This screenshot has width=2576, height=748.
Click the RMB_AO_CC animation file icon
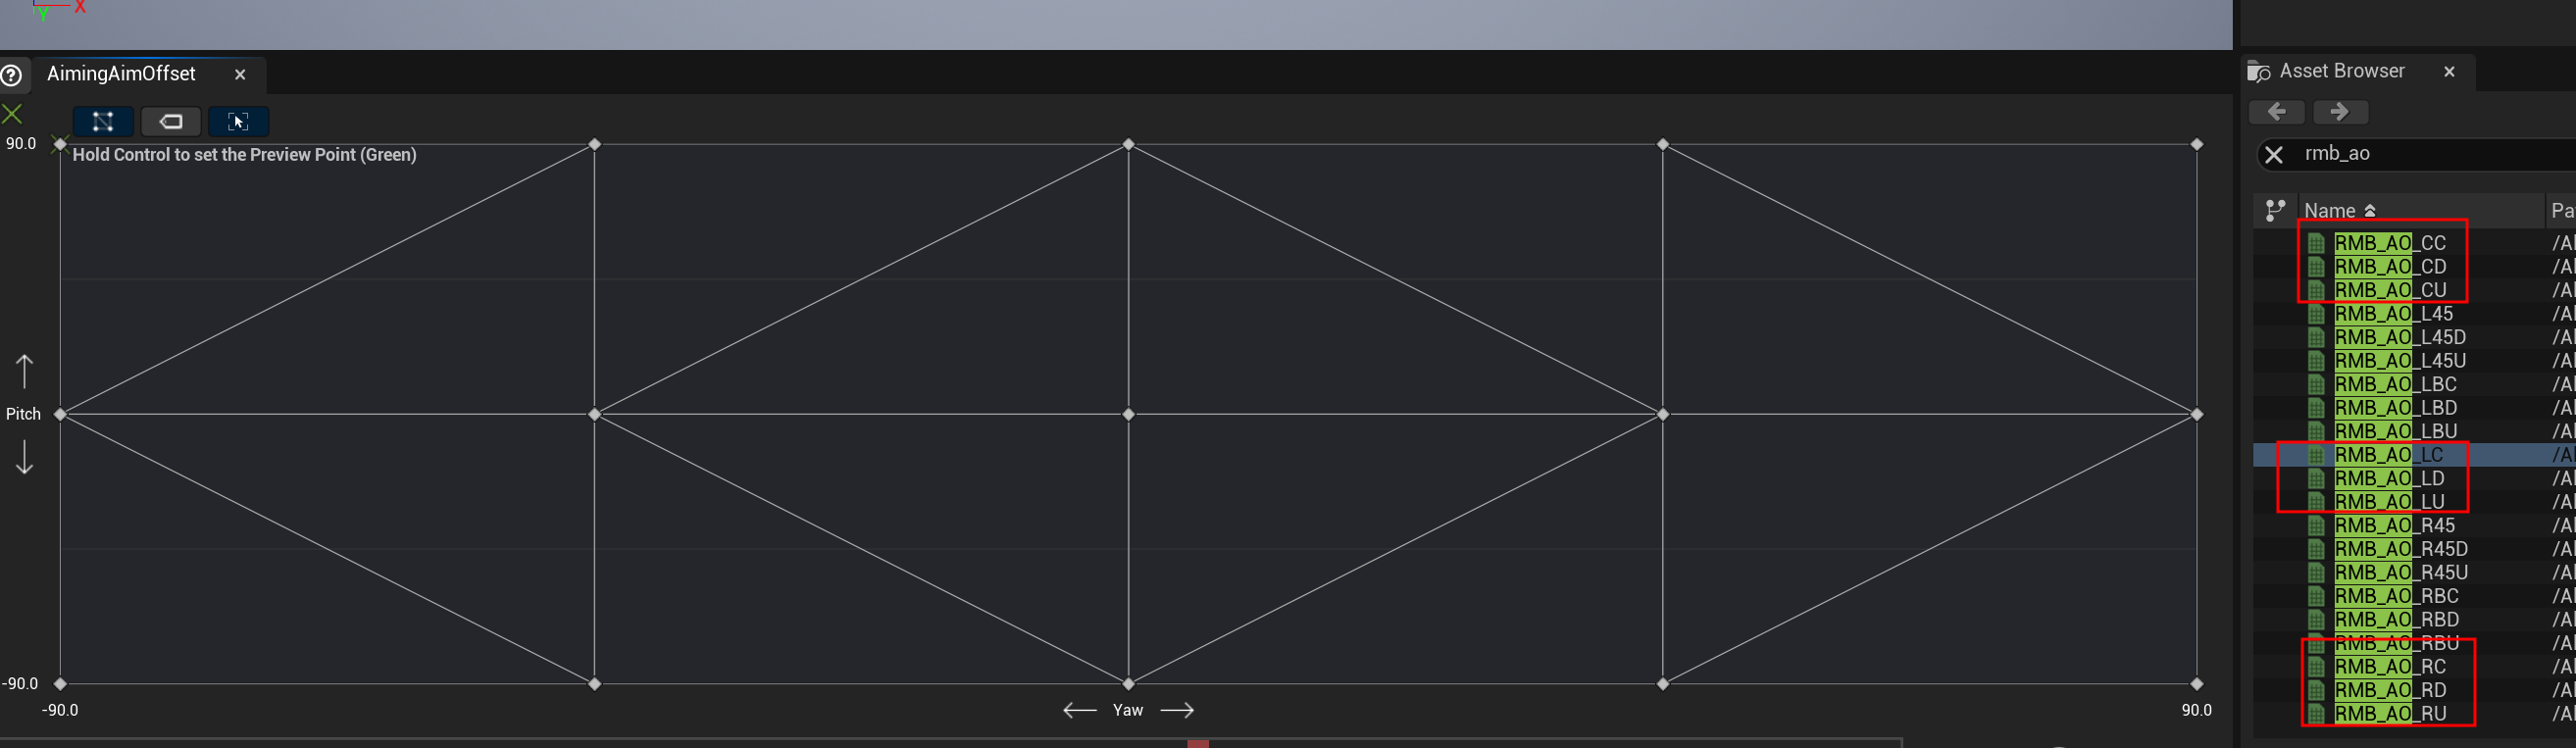coord(2316,243)
